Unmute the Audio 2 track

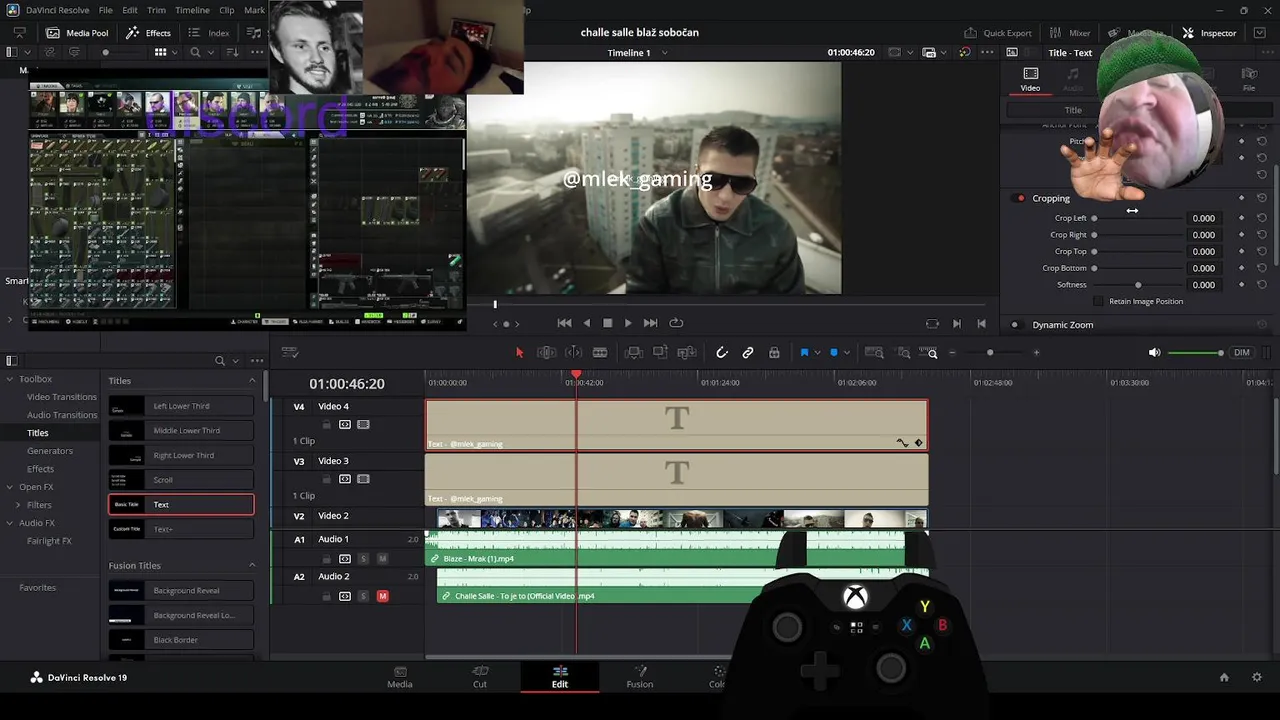click(382, 596)
